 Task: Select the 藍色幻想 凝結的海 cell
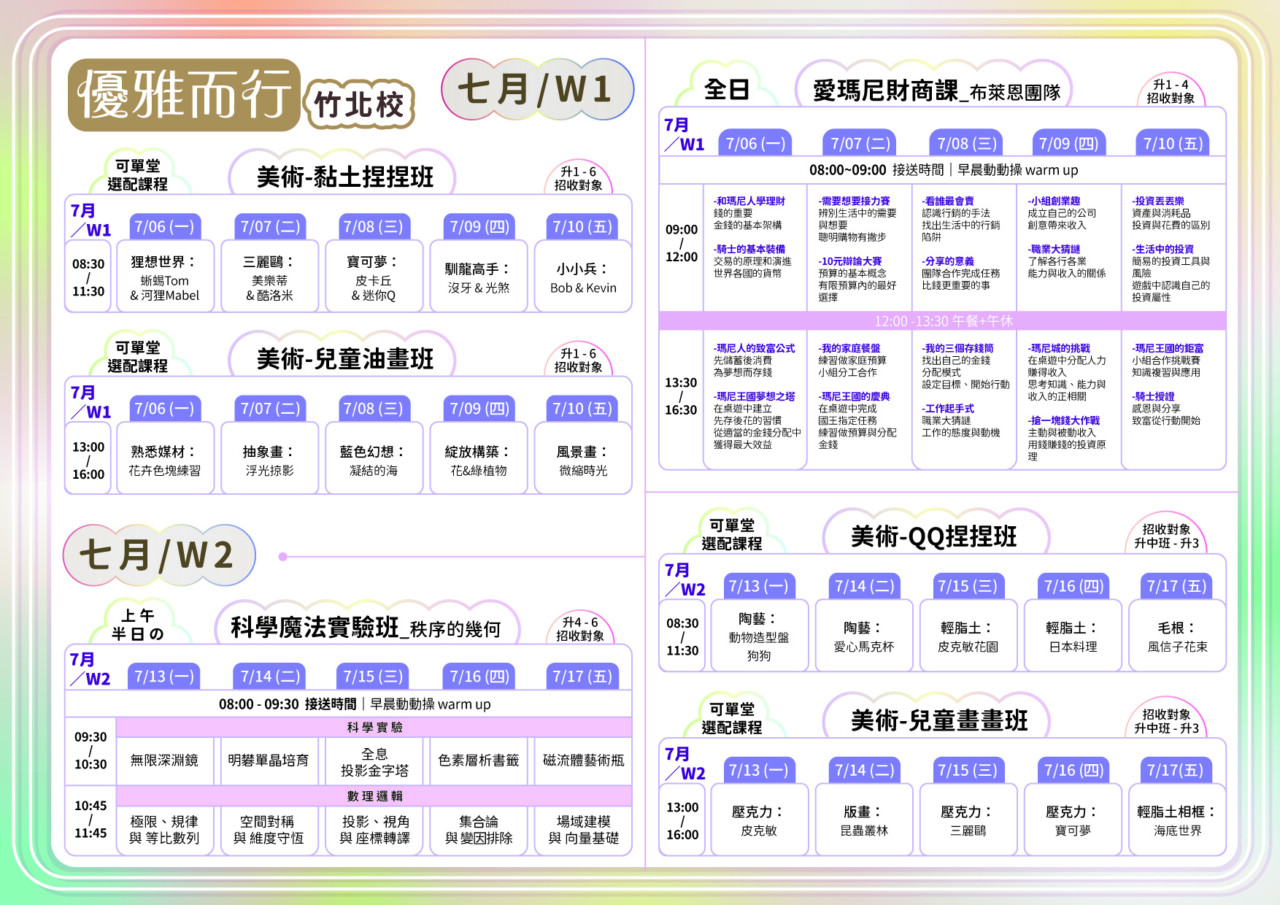(373, 460)
